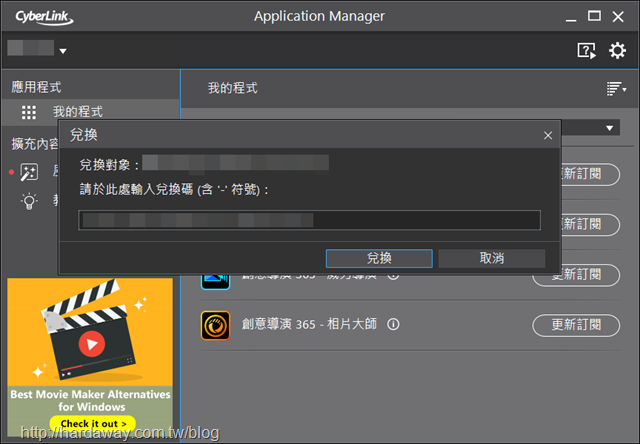Click the 相片大師 app icon
Image resolution: width=640 pixels, height=444 pixels.
(216, 325)
